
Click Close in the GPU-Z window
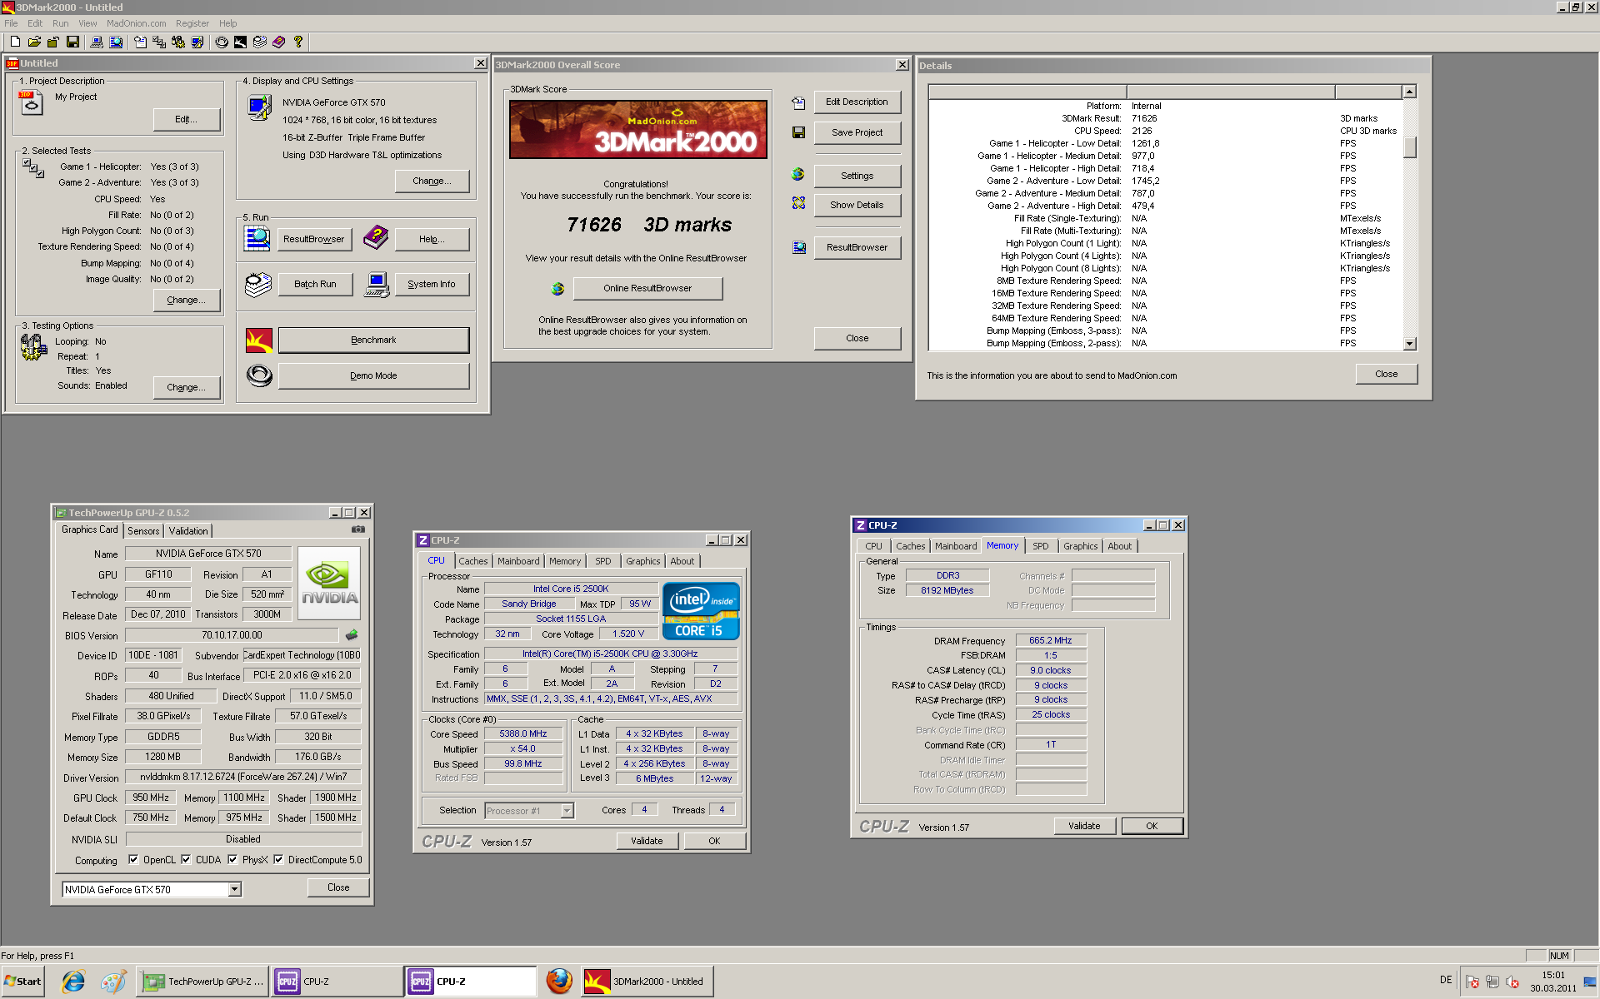[x=338, y=887]
